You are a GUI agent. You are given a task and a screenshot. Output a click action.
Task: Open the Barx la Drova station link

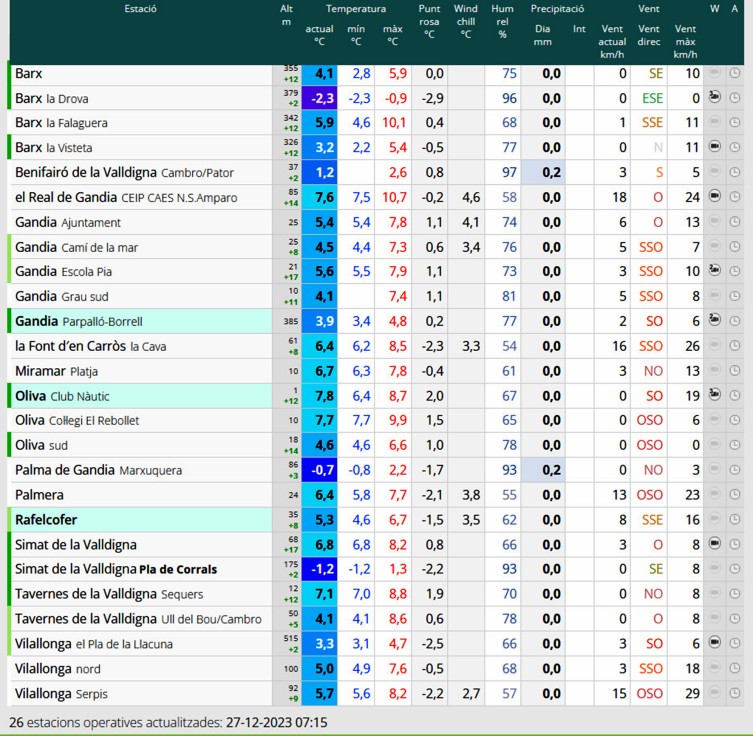(51, 98)
